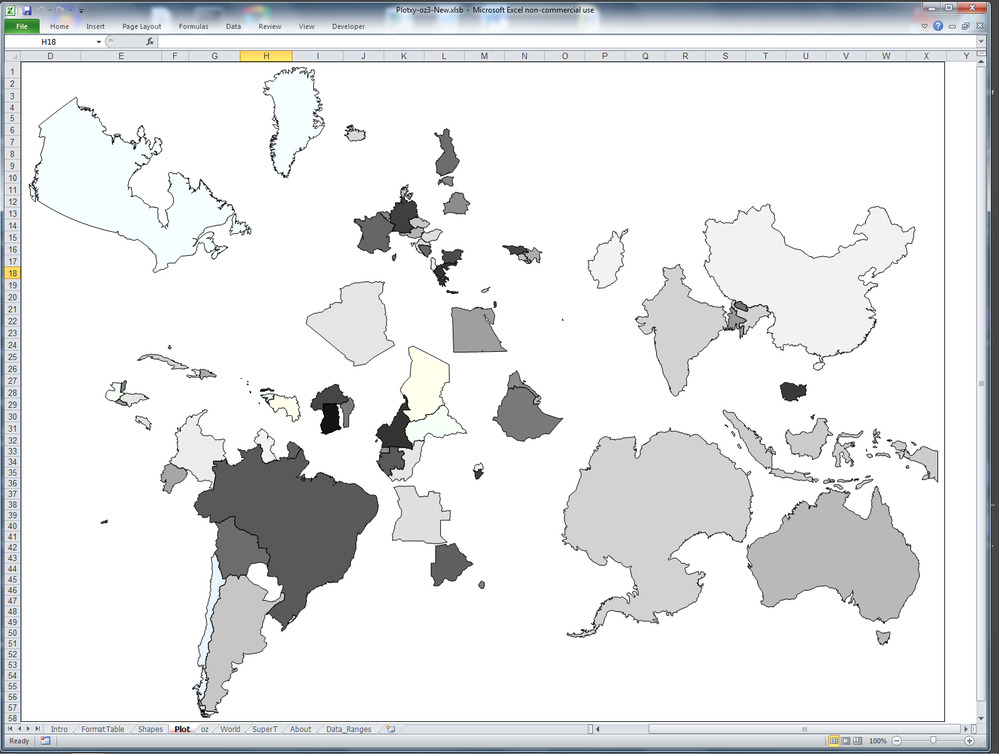Click the macro record icon in status bar
999x754 pixels.
pyautogui.click(x=45, y=741)
